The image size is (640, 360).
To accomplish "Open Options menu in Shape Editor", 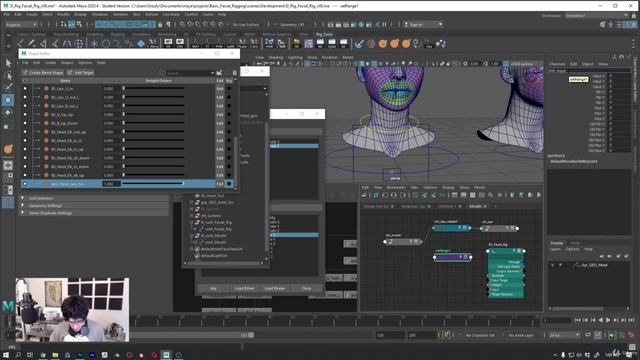I will pos(85,63).
